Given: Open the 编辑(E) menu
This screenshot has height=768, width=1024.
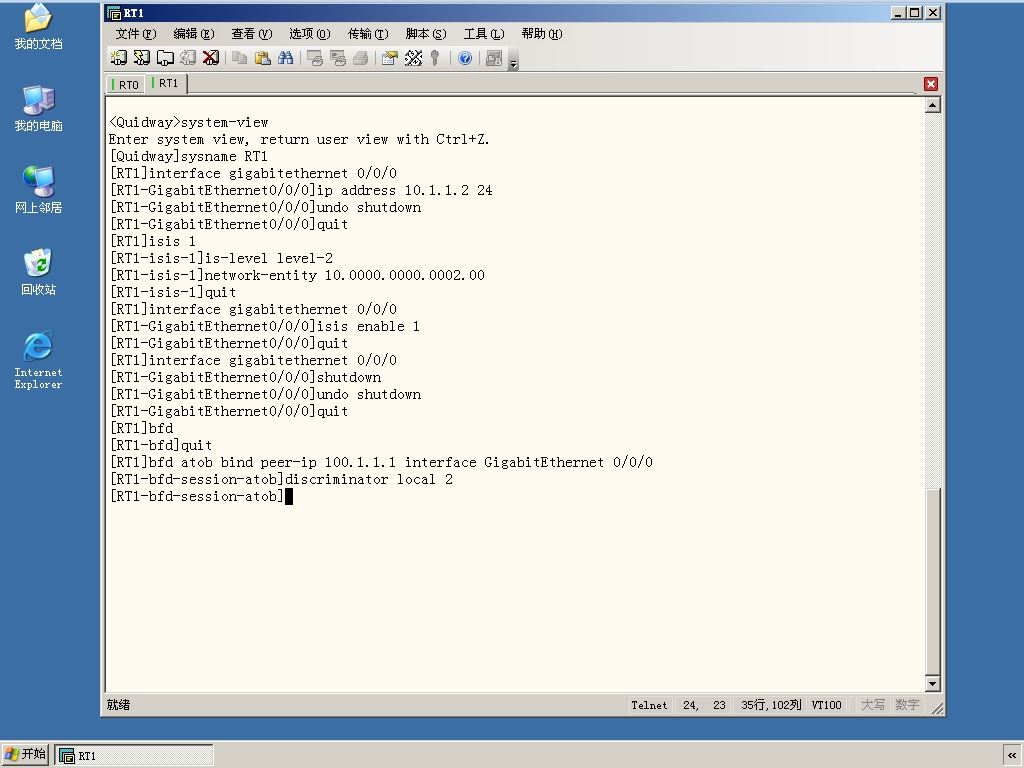Looking at the screenshot, I should coord(193,34).
